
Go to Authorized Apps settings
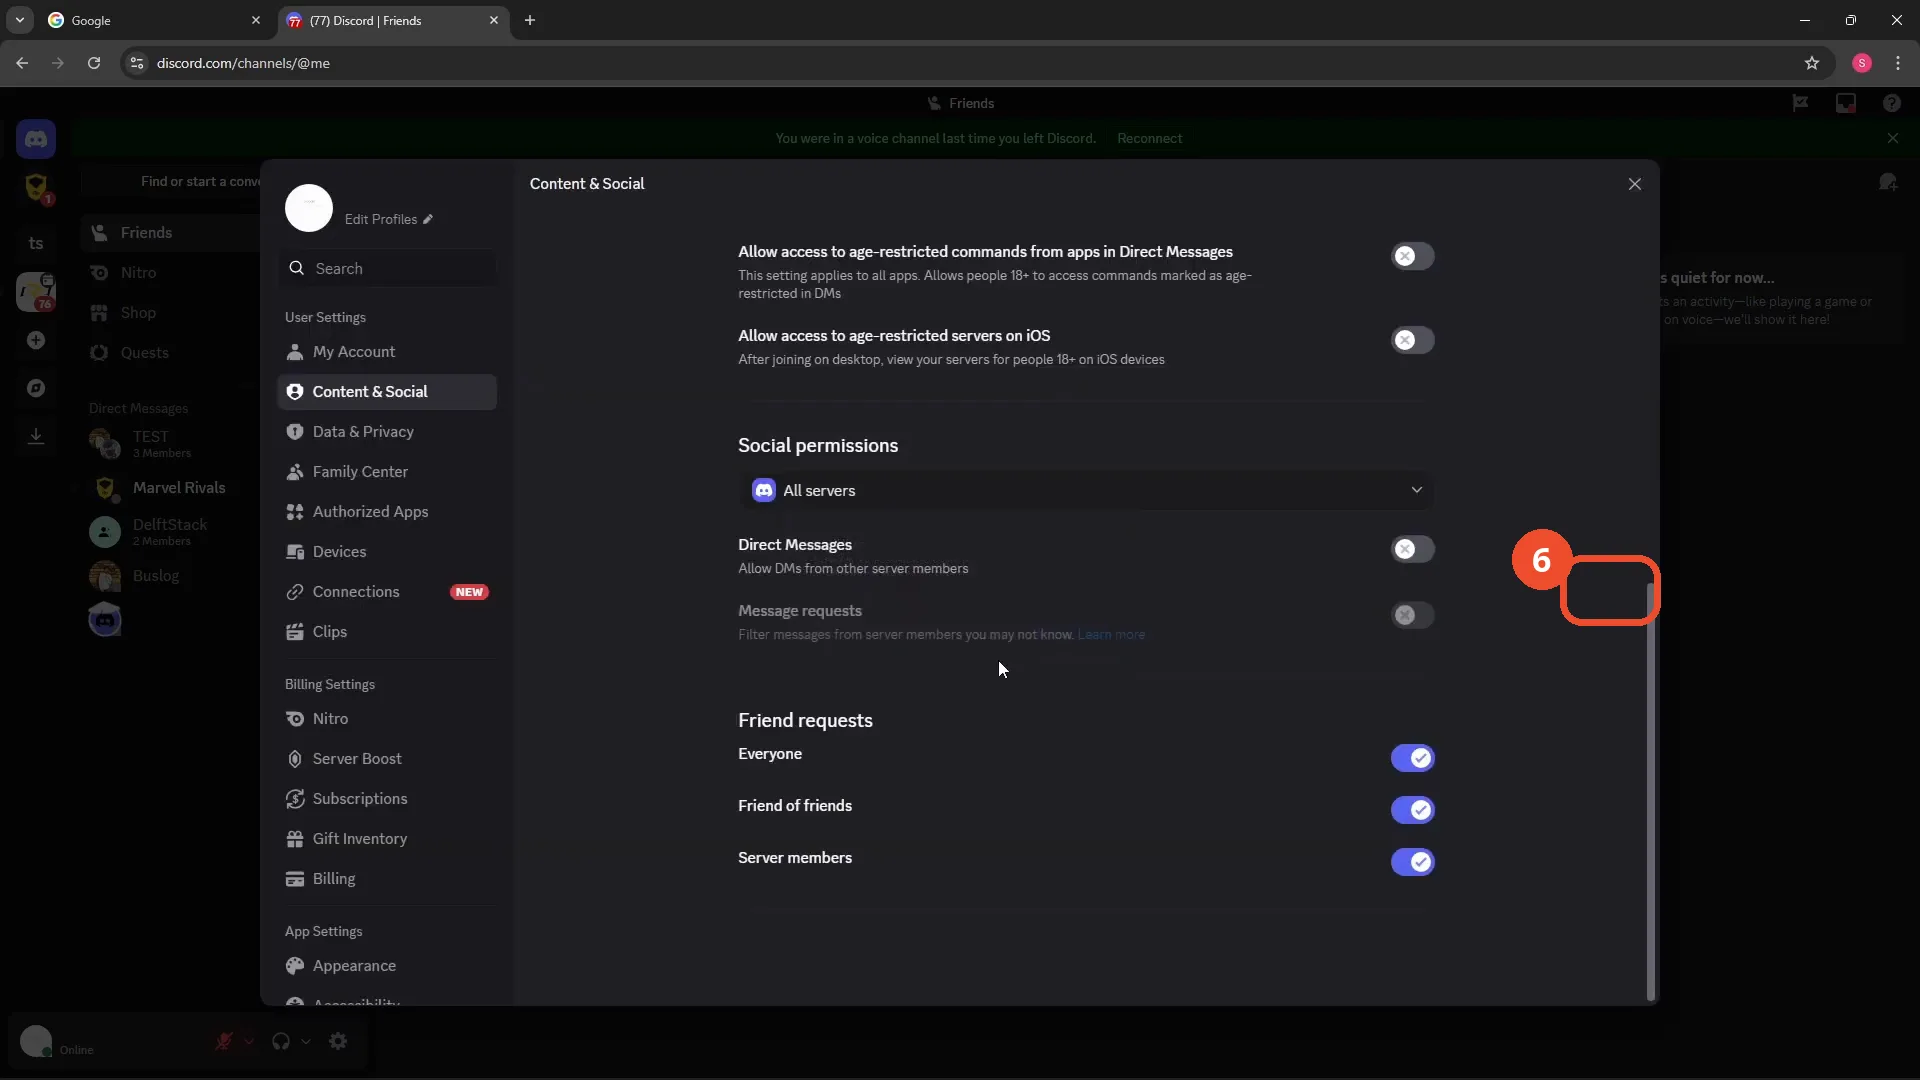click(x=387, y=512)
